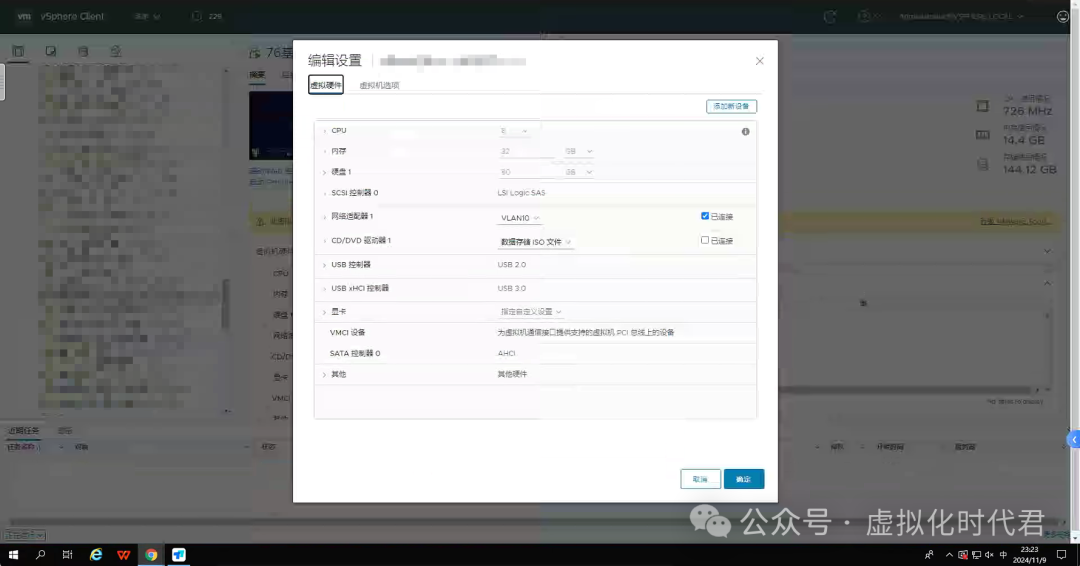
Task: Open the 摘要 tab in background page
Action: pos(257,74)
